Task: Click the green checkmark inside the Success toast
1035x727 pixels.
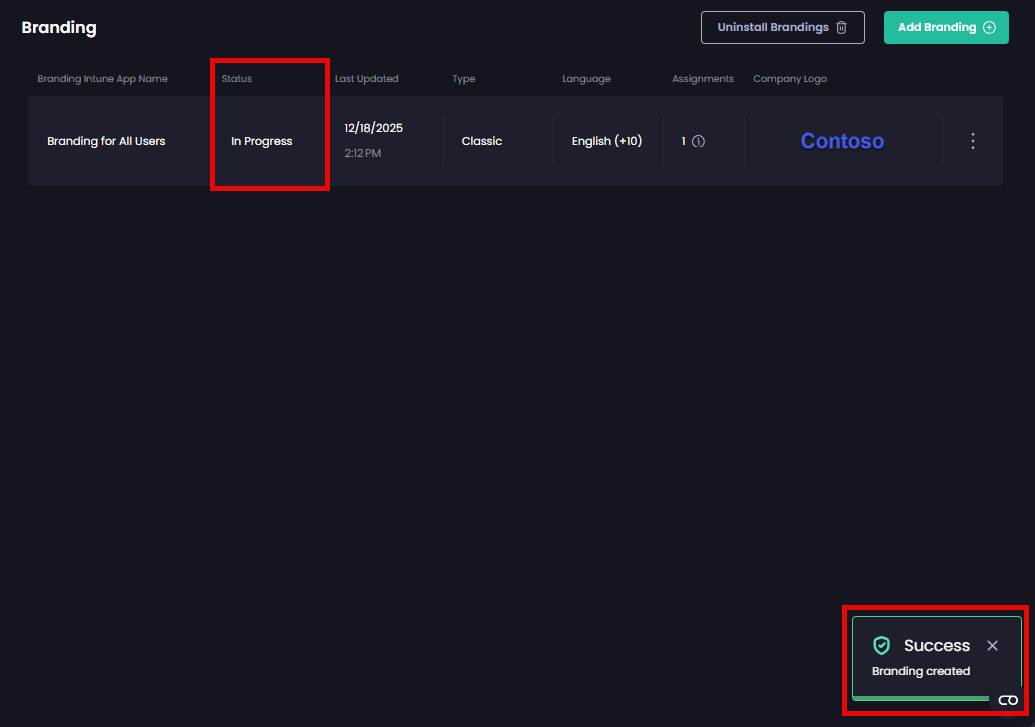Action: pyautogui.click(x=883, y=645)
